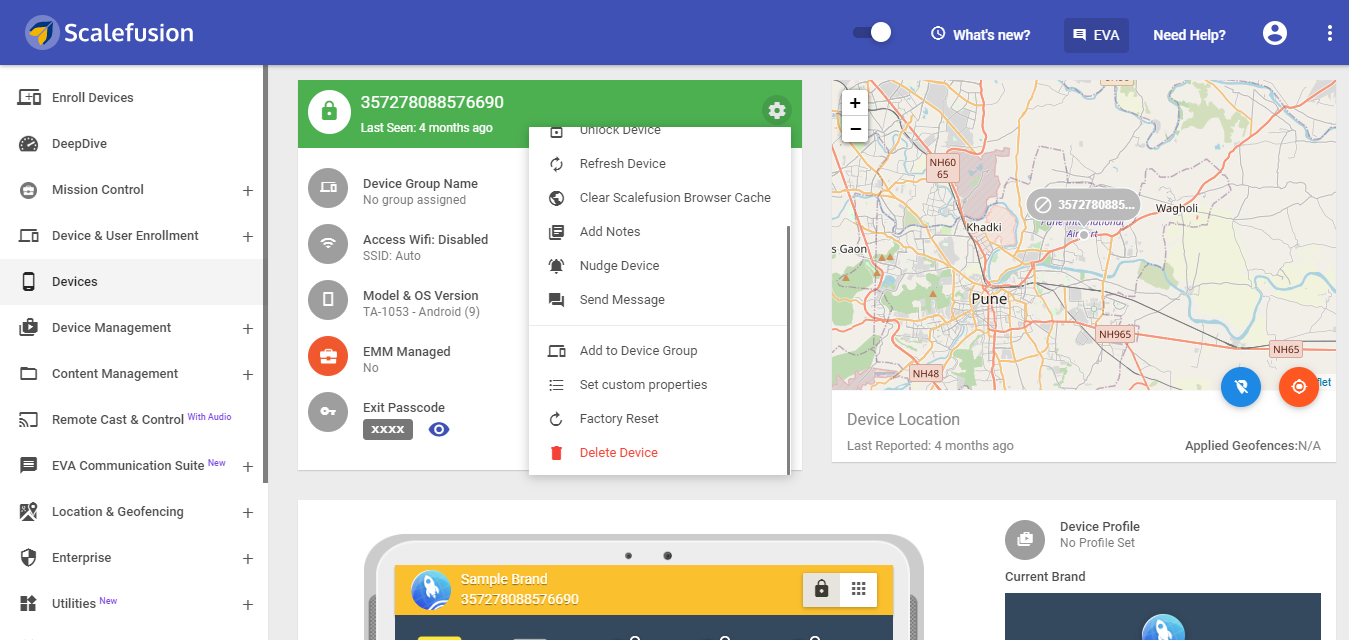This screenshot has width=1349, height=640.
Task: Click the Scalefusion logo
Action: point(110,33)
